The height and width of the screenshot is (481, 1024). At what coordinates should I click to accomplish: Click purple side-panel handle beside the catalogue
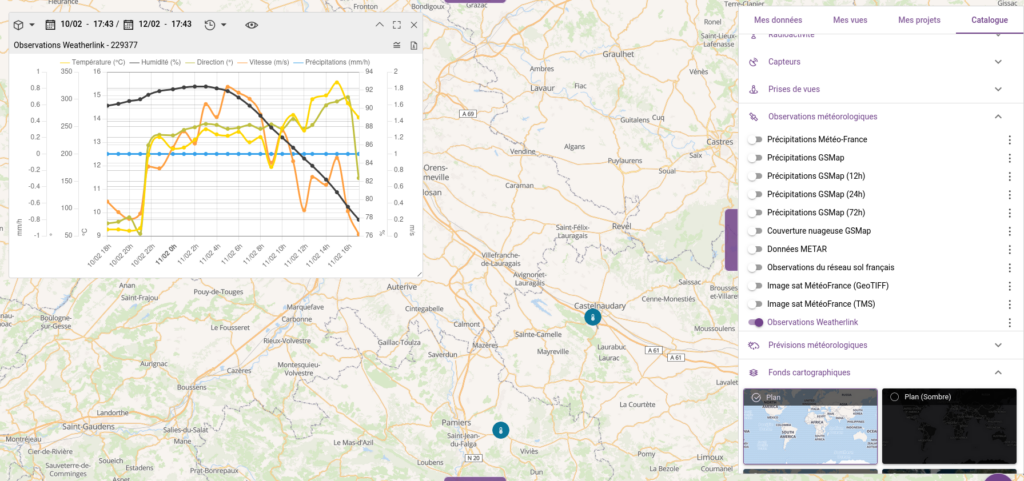731,240
